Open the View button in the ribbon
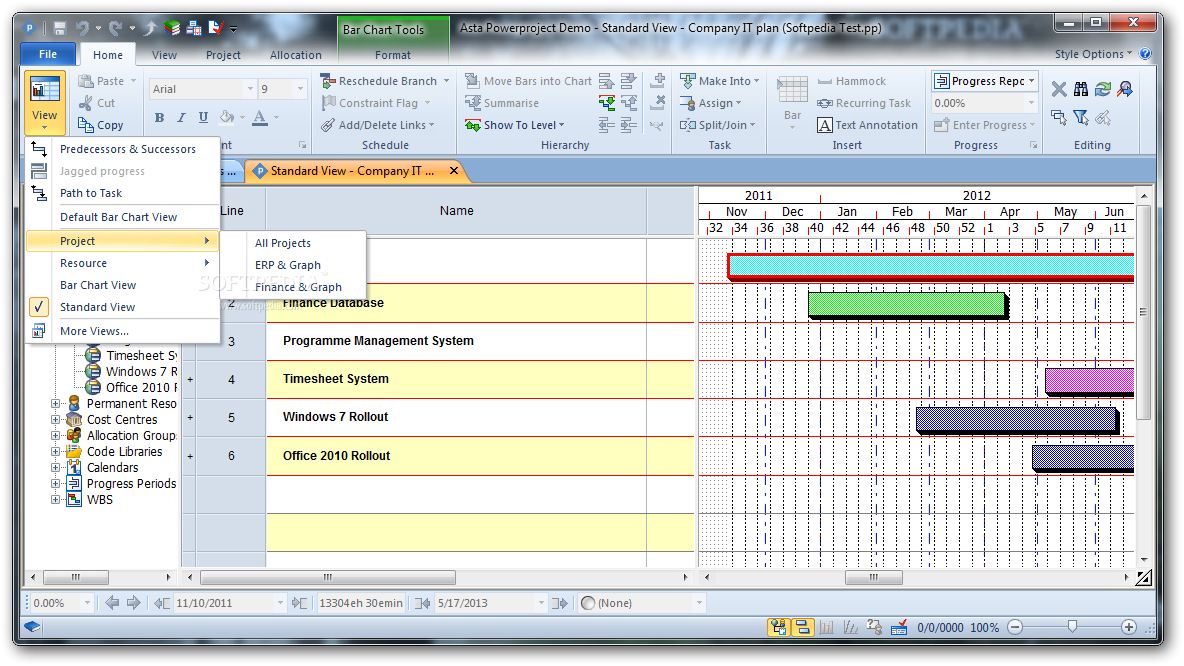This screenshot has width=1184, height=666. 45,101
